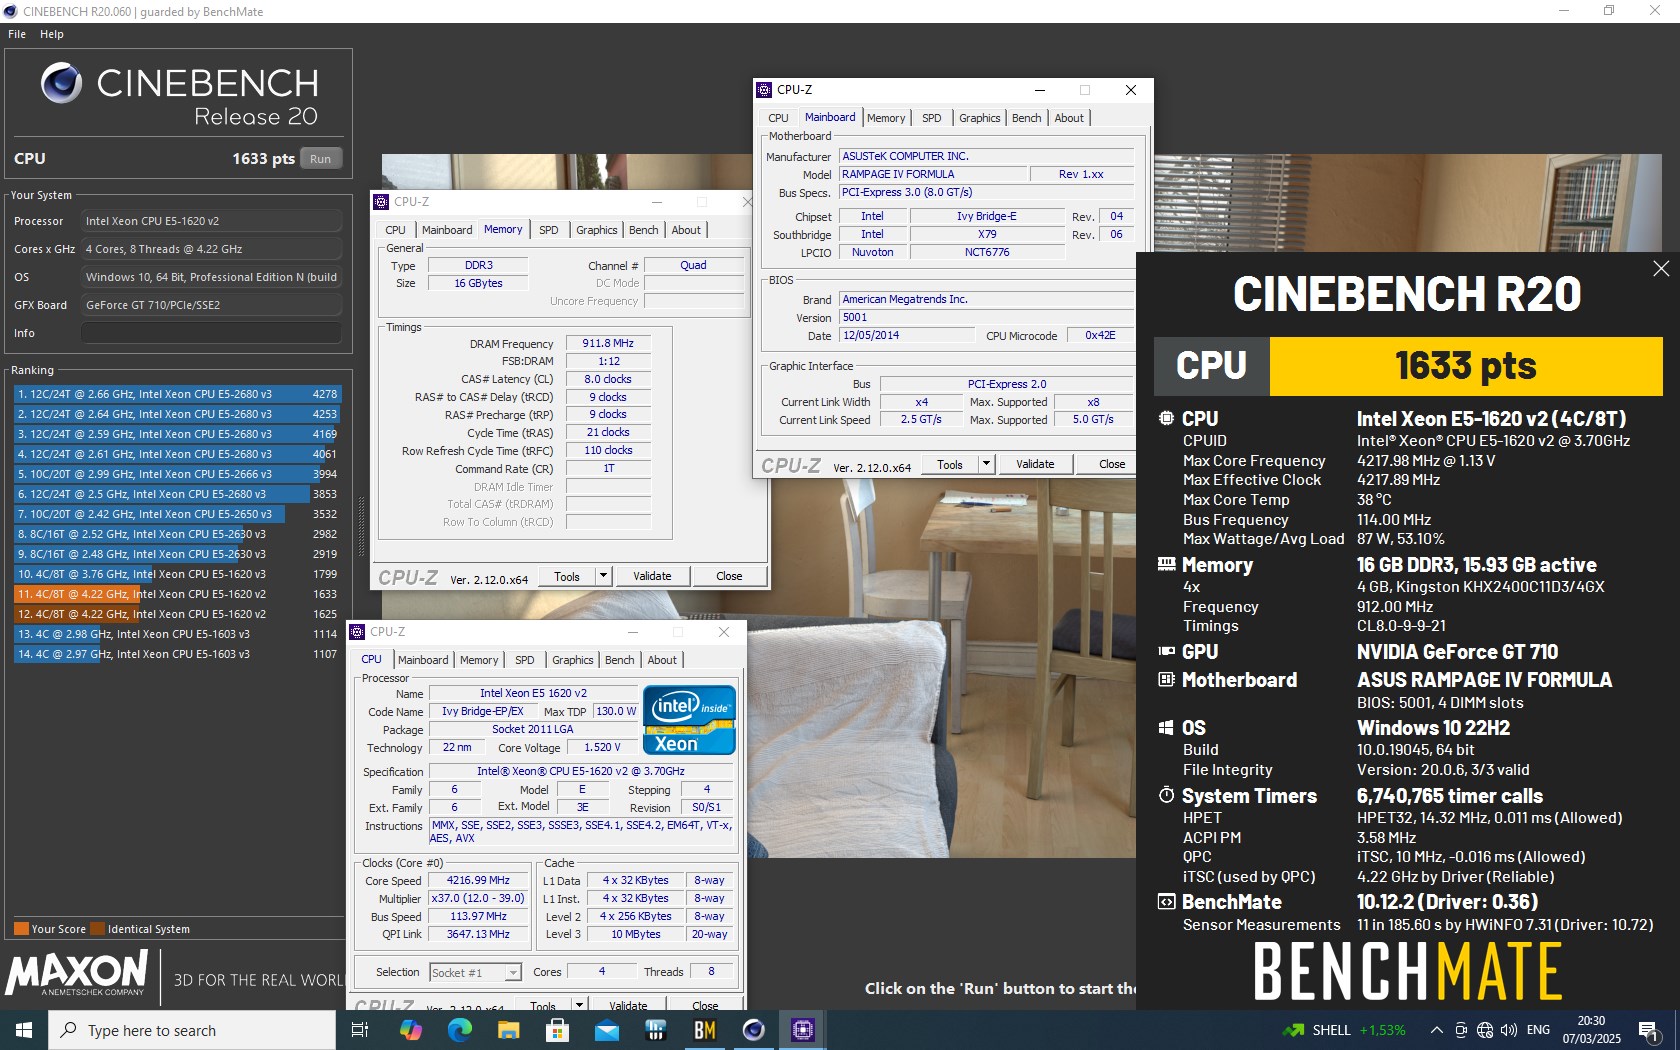This screenshot has height=1050, width=1680.
Task: Open File Explorer from the taskbar
Action: tap(508, 1030)
